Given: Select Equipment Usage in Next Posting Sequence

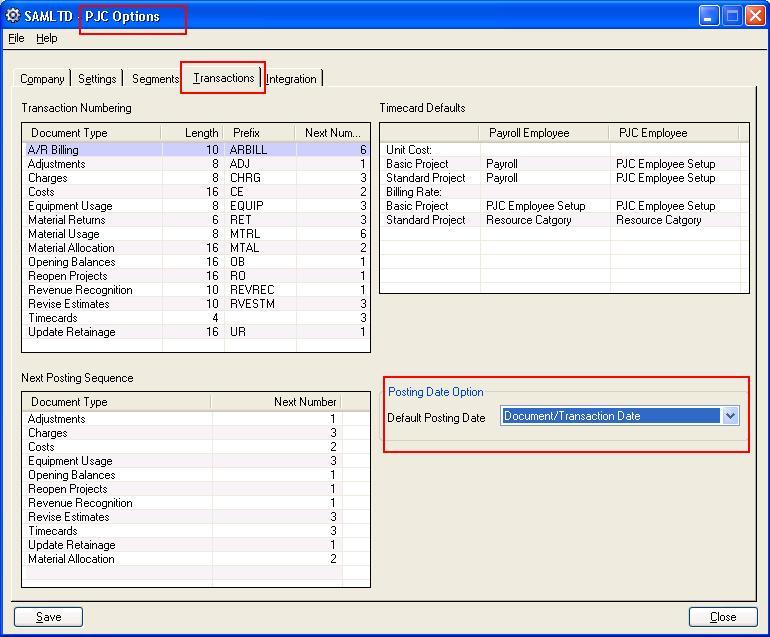Looking at the screenshot, I should click(x=184, y=461).
